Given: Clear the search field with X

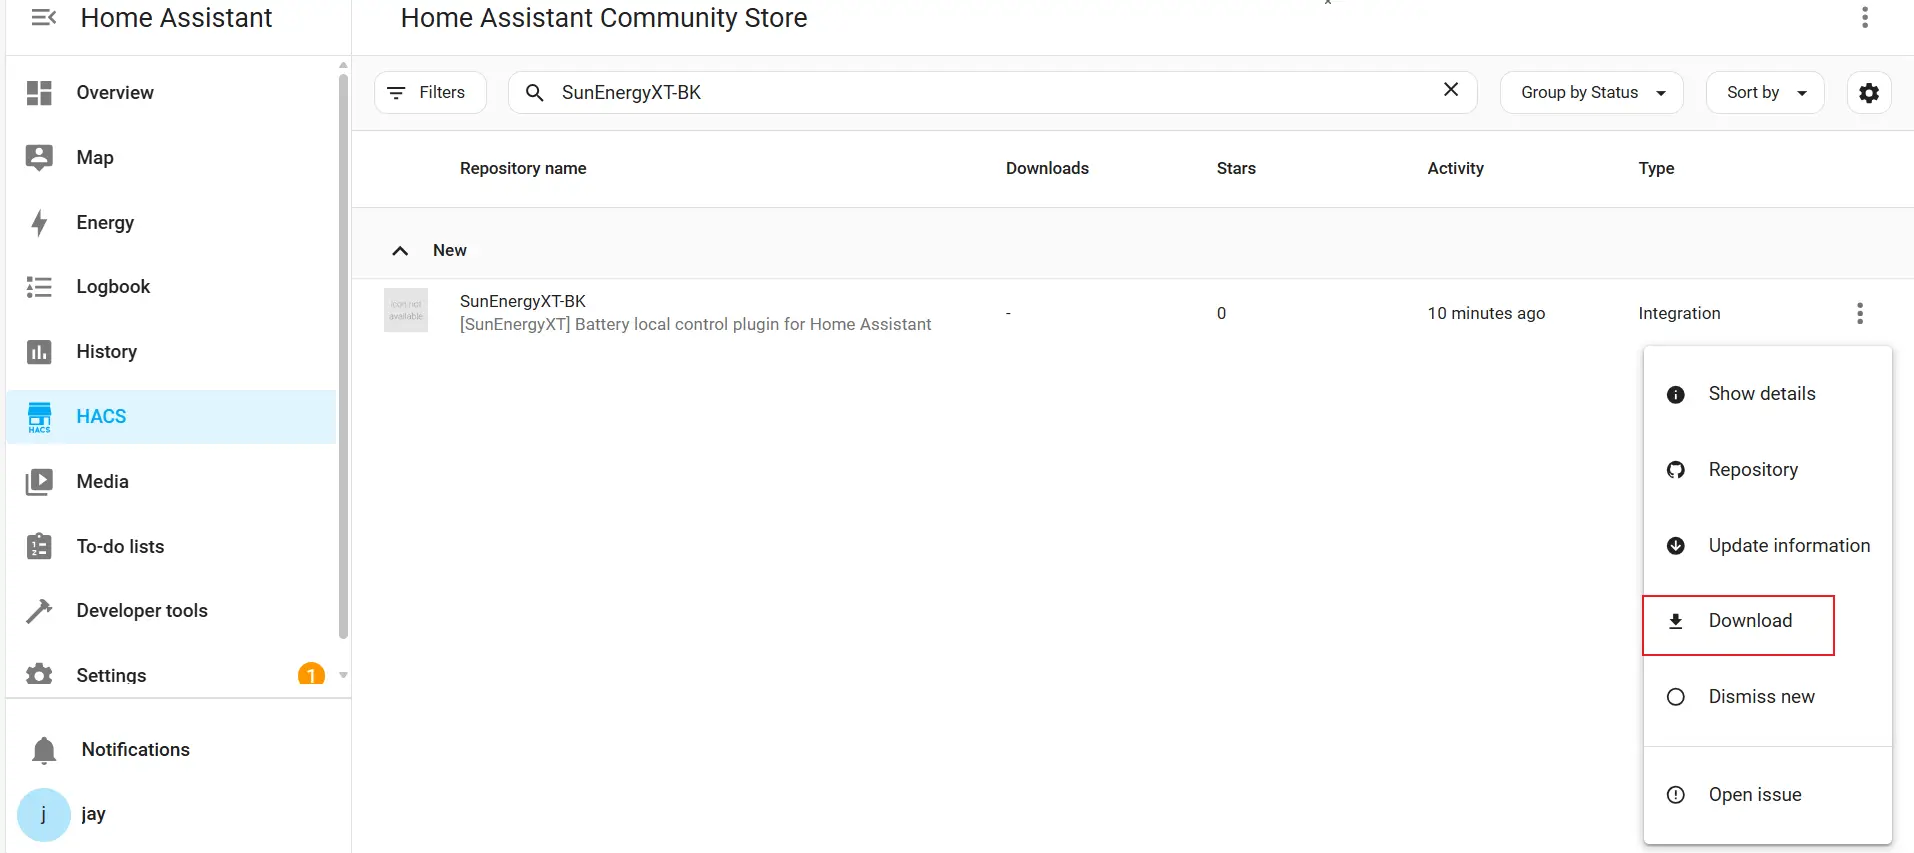Looking at the screenshot, I should click(x=1450, y=90).
